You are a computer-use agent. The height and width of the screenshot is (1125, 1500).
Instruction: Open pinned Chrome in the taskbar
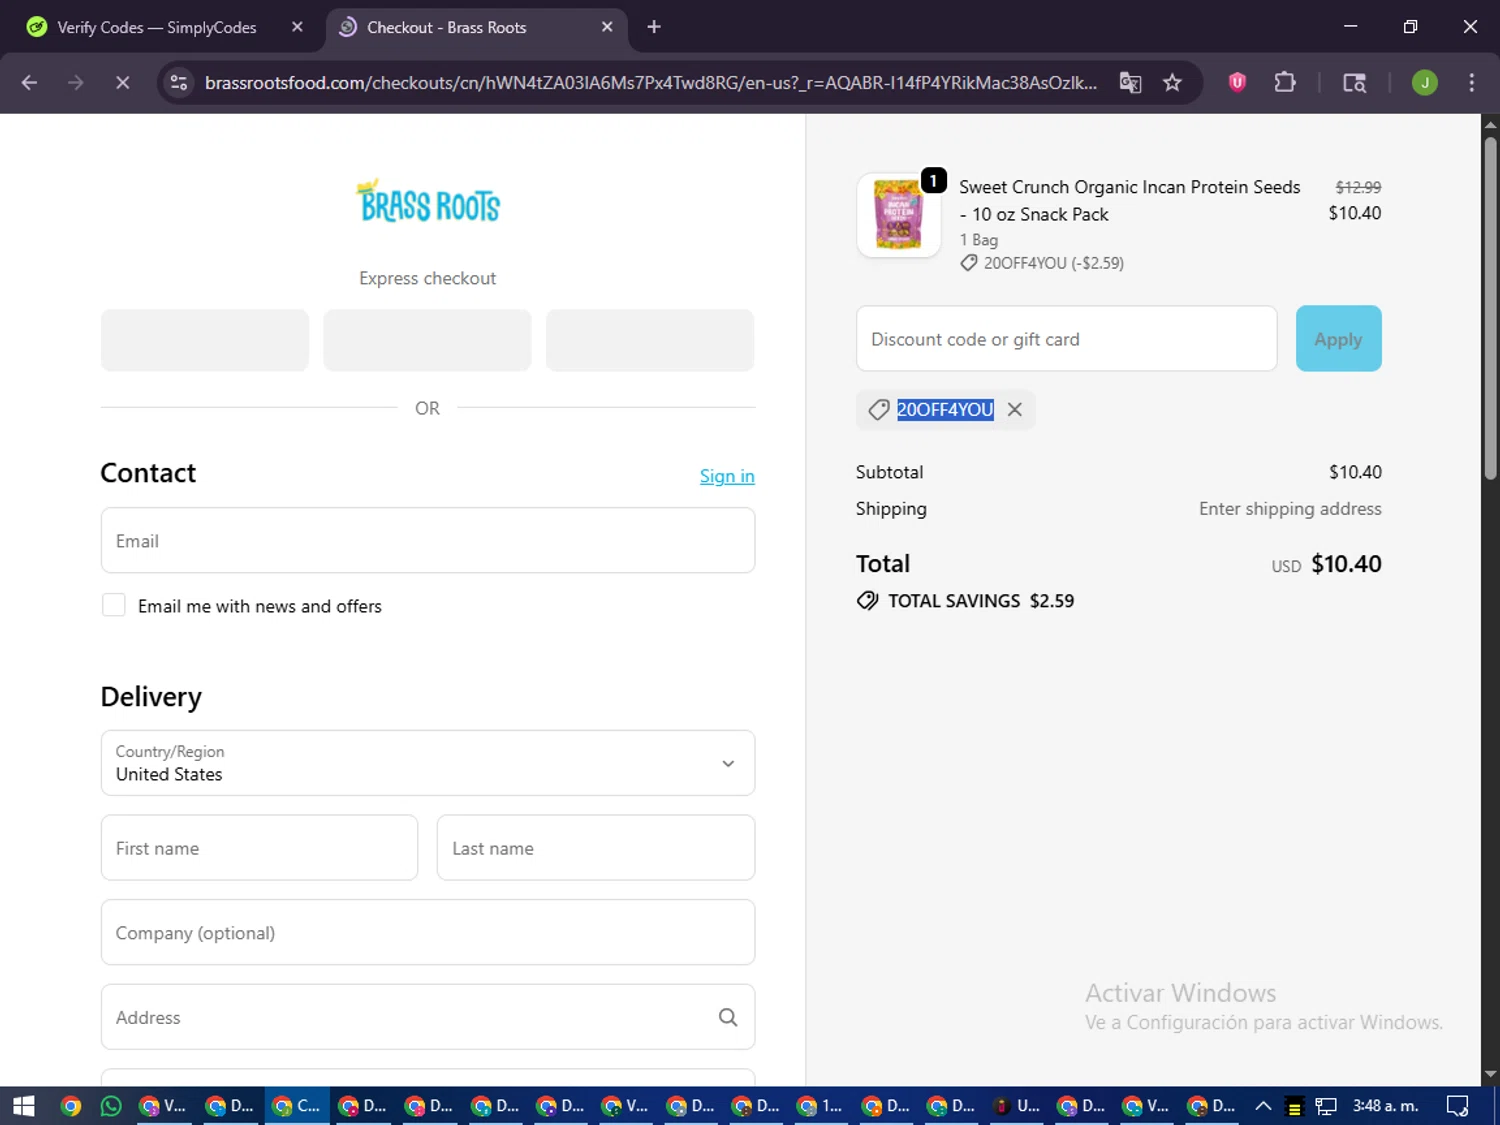(x=70, y=1106)
